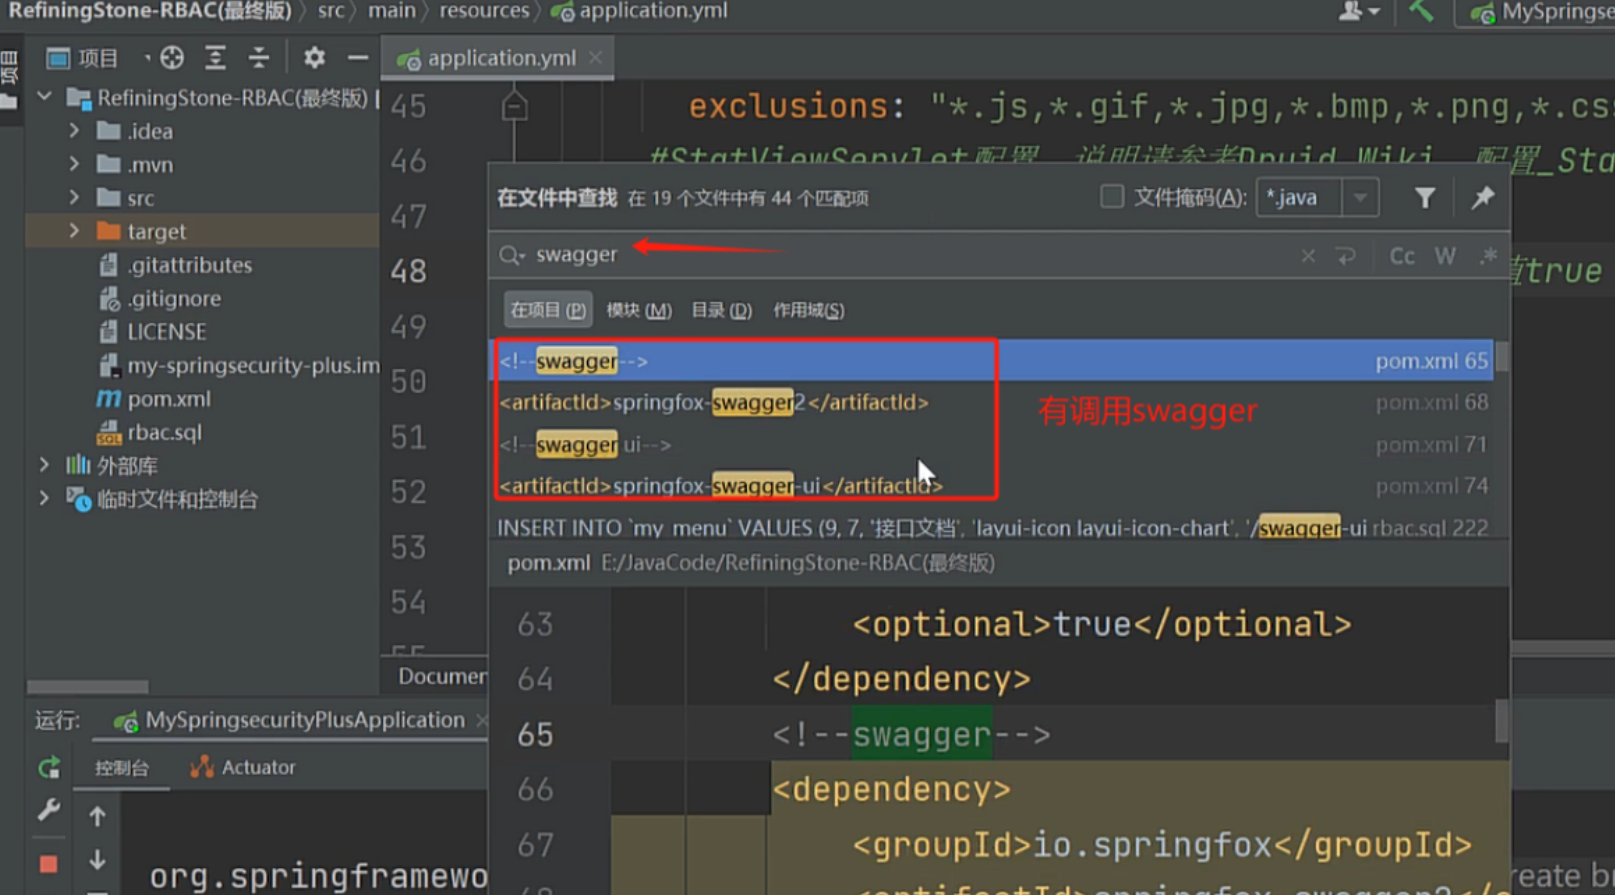Select result springfox-swagger-ui artifactId
This screenshot has width=1615, height=895.
click(992, 486)
